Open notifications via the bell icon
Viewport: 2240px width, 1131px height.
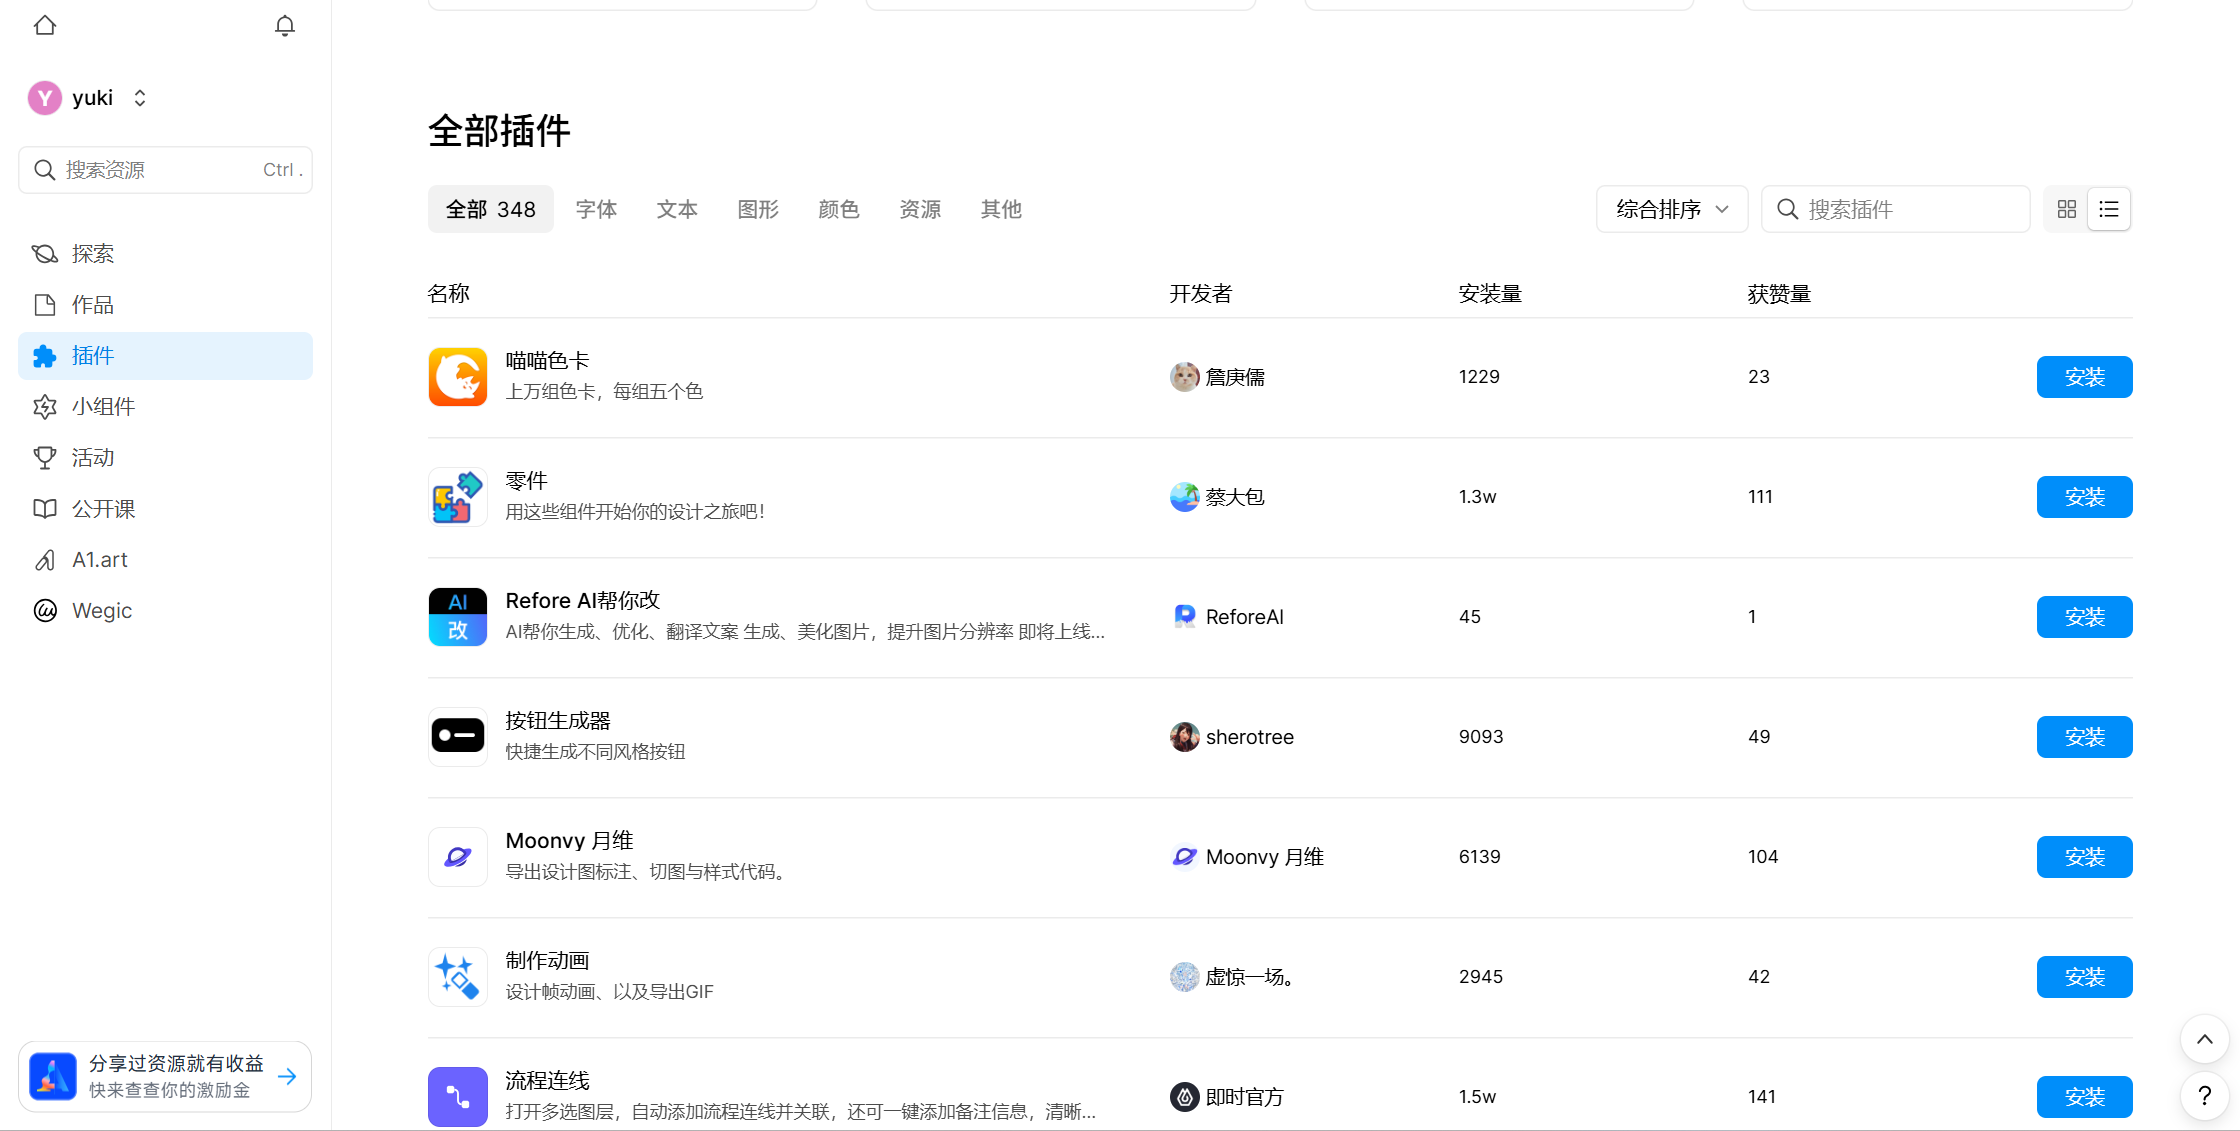(x=284, y=25)
